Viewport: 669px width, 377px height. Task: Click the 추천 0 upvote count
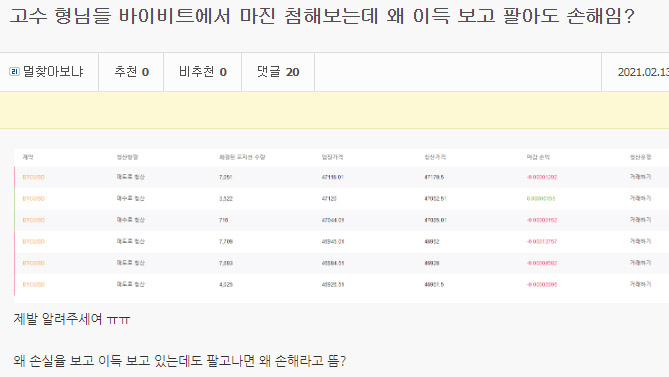[x=131, y=72]
